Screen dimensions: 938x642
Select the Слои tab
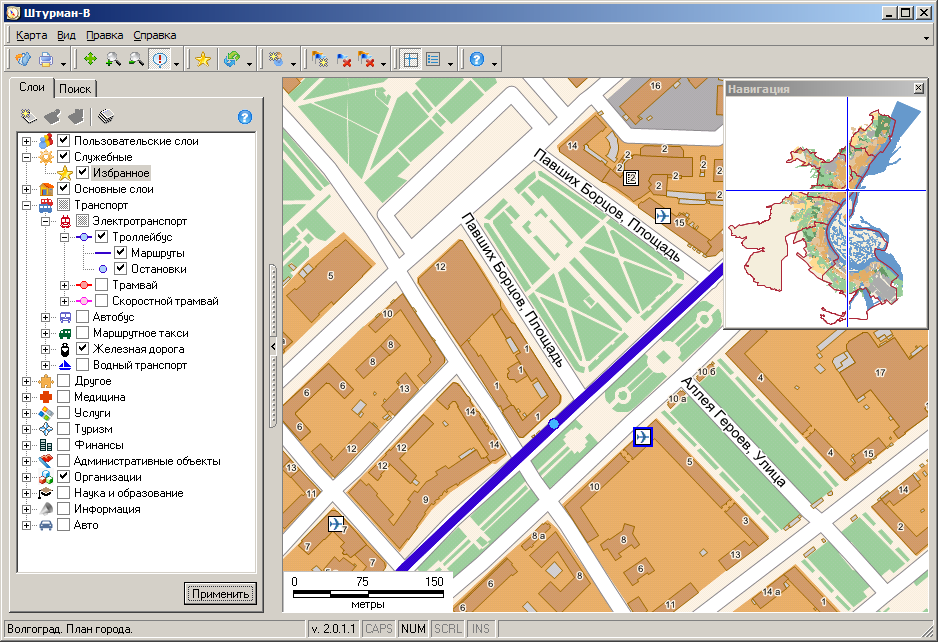point(32,87)
